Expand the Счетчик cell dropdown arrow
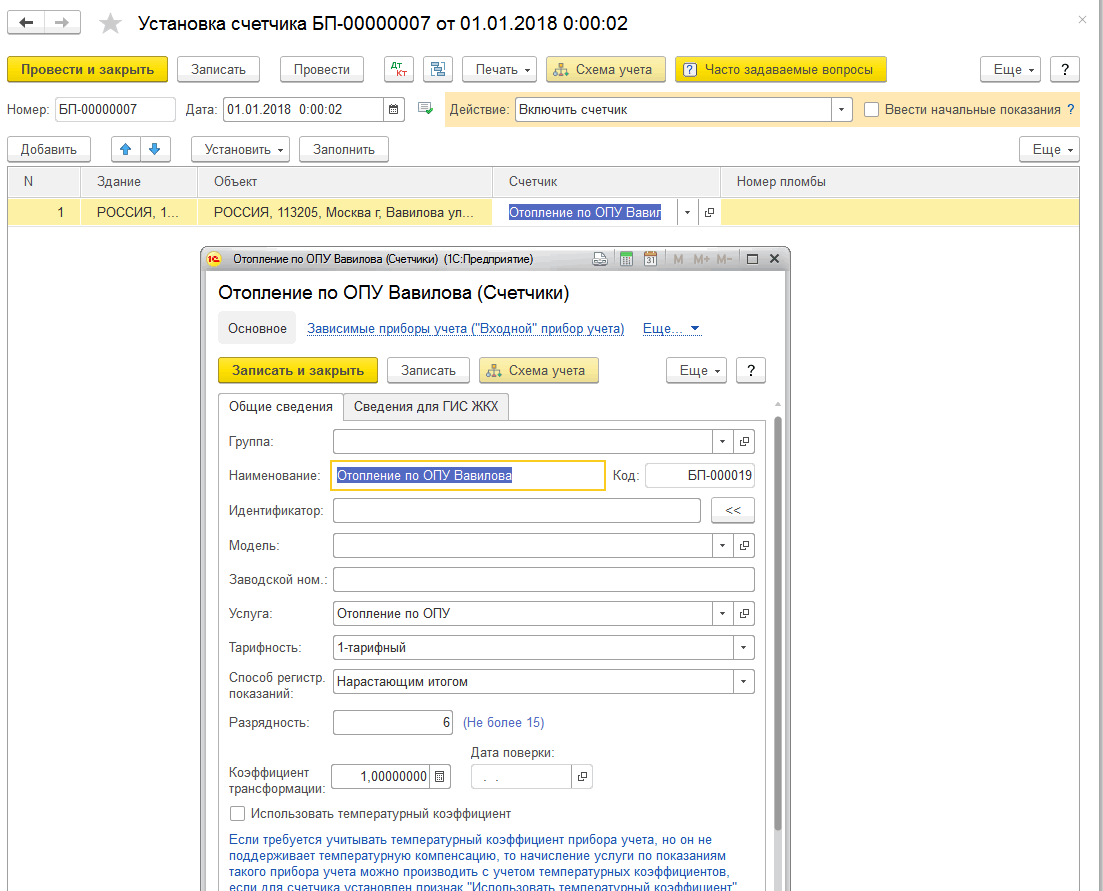Screen dimensions: 1103x891 (687, 212)
